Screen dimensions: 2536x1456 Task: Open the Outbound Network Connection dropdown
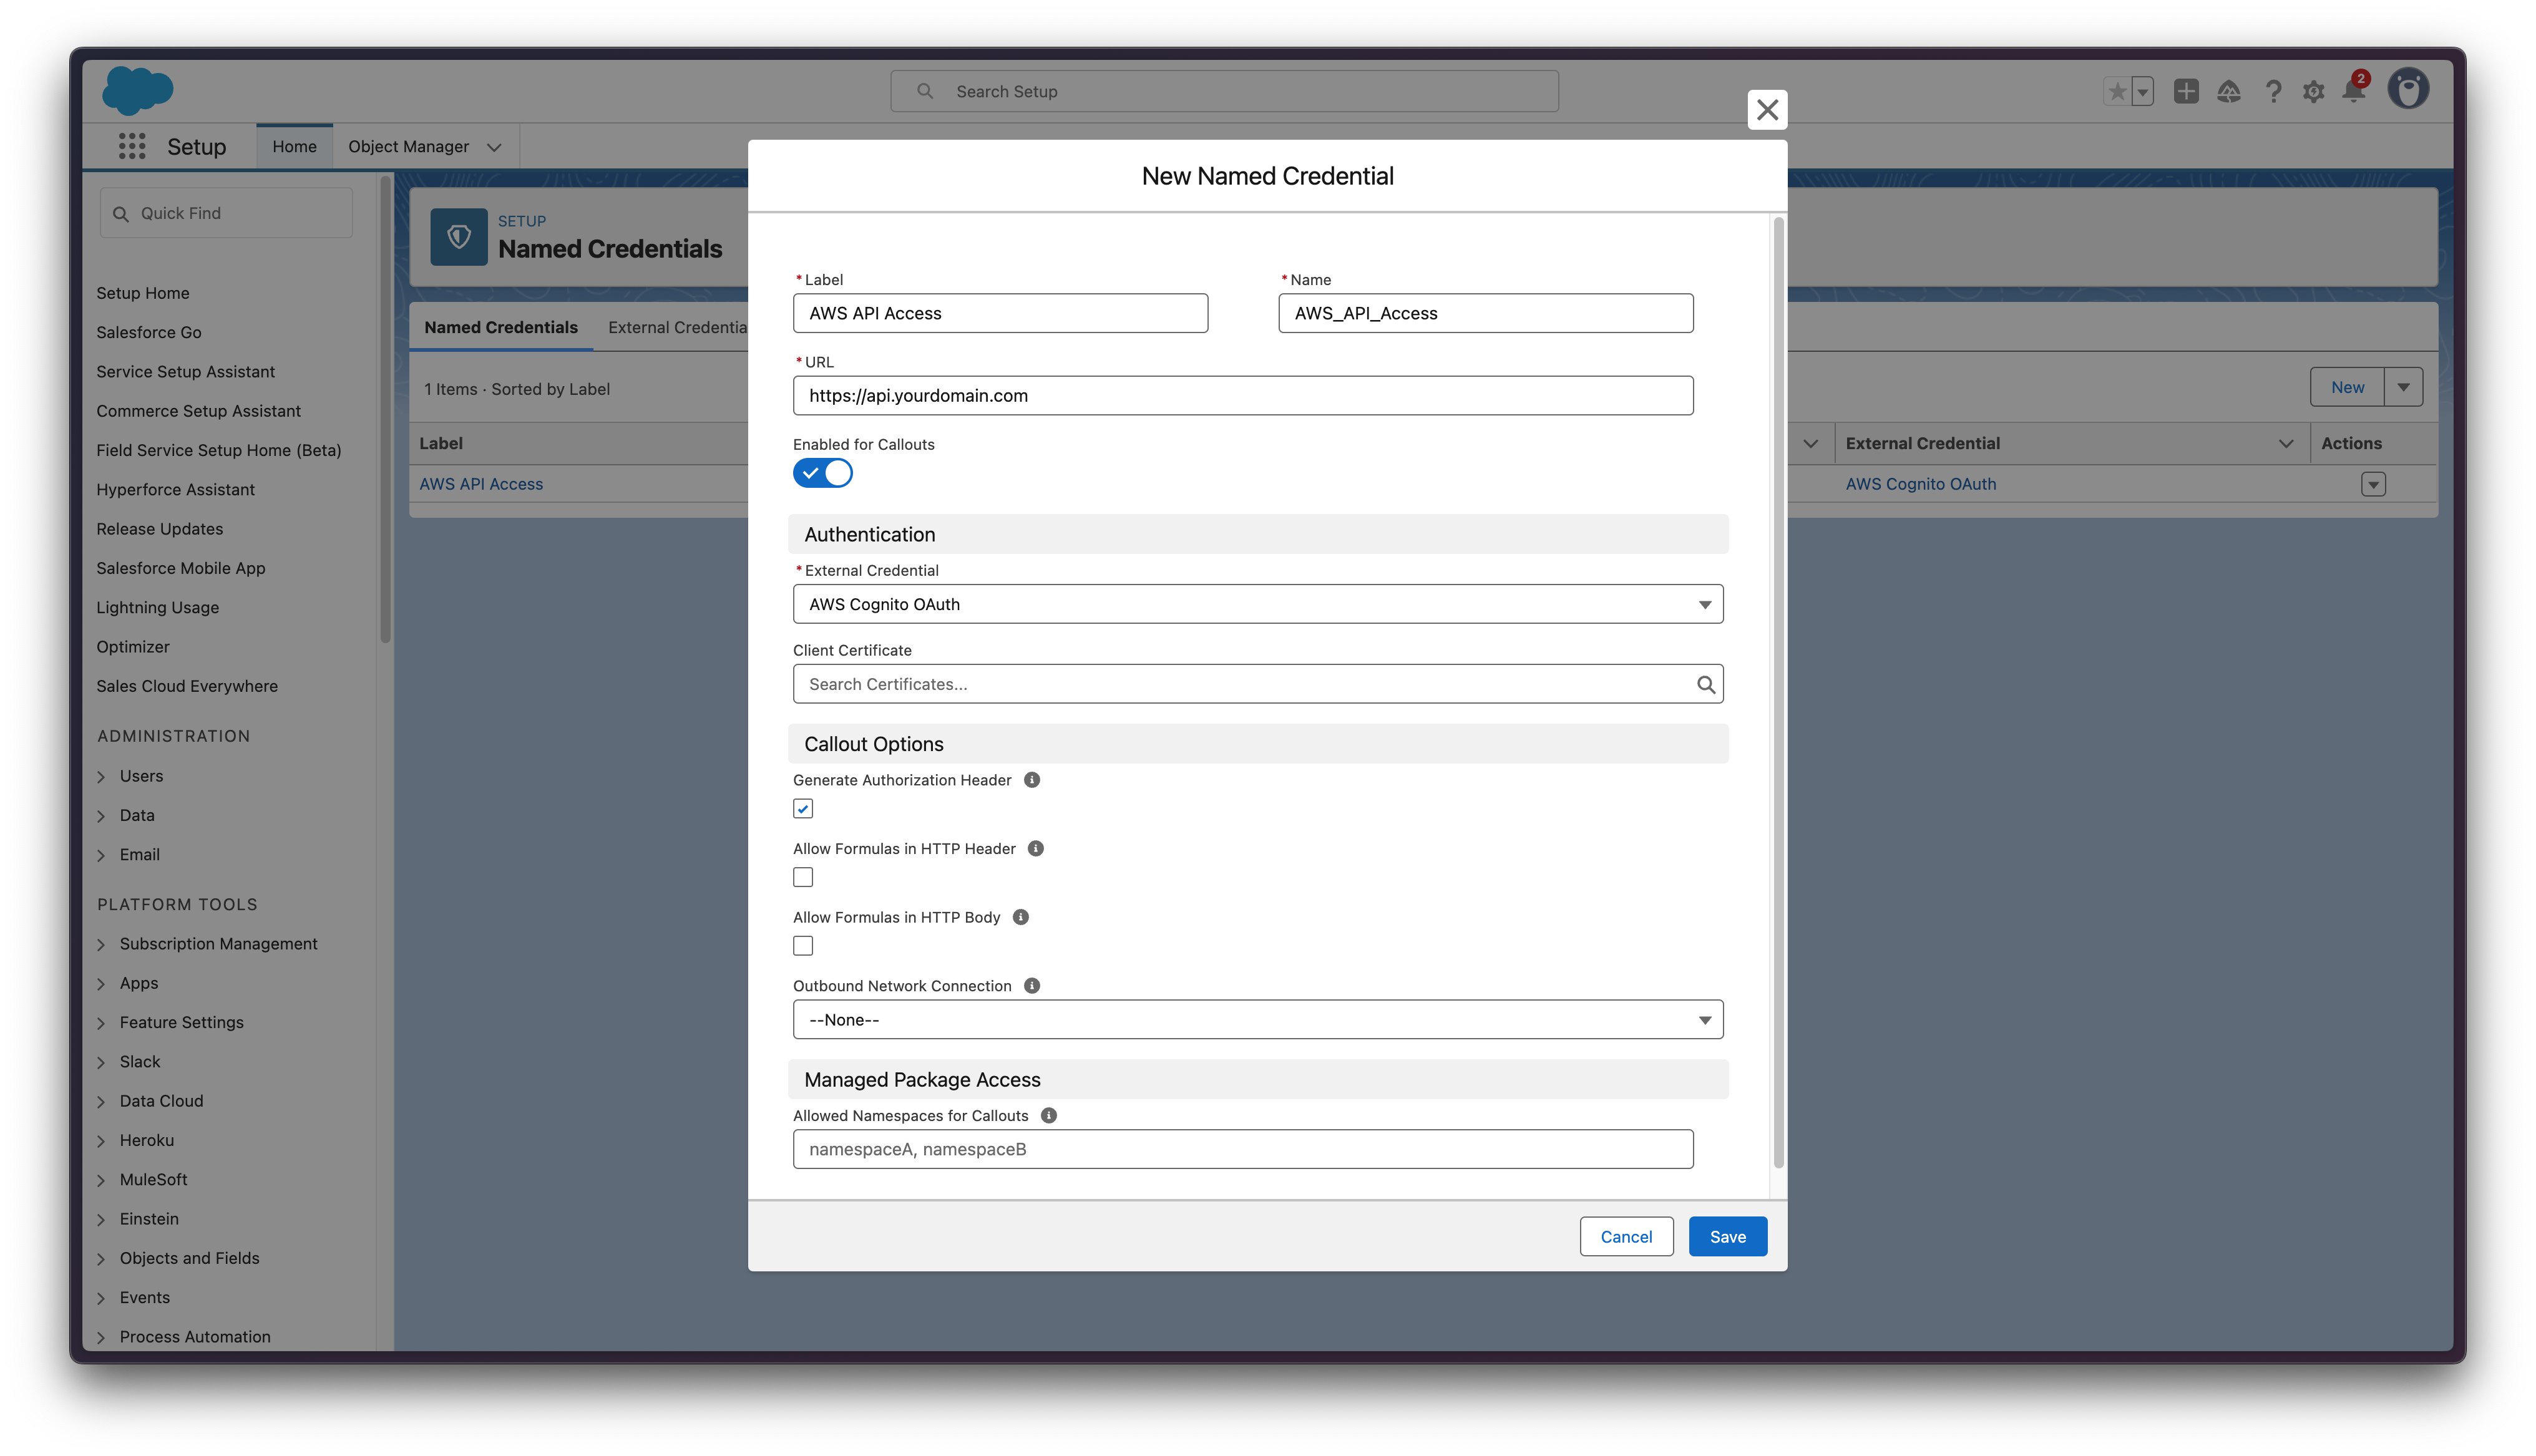1258,1019
